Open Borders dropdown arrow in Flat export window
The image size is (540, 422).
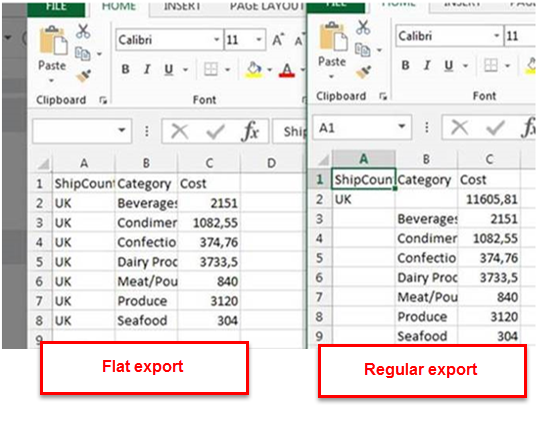[x=228, y=70]
